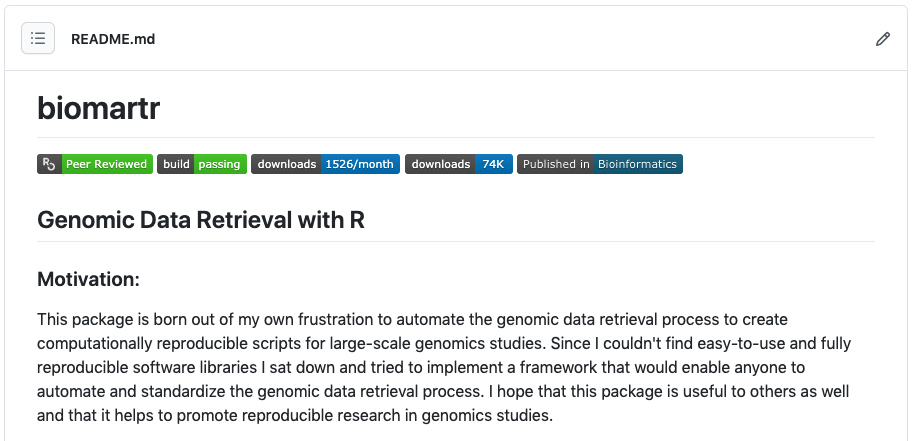The image size is (921, 441).
Task: Click the pencil icon to edit README
Action: (882, 39)
